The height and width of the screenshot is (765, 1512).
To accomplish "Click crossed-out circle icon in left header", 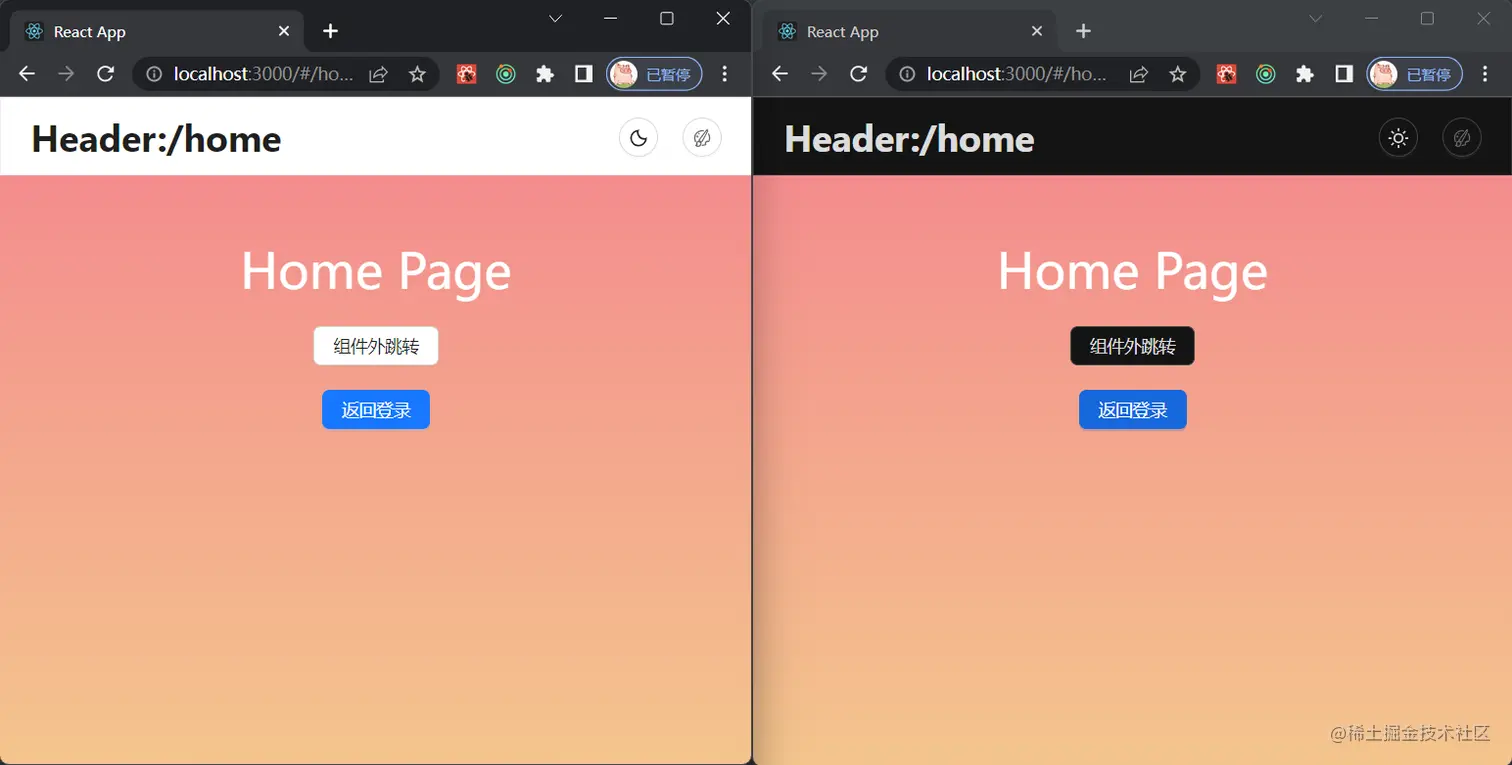I will [x=702, y=138].
